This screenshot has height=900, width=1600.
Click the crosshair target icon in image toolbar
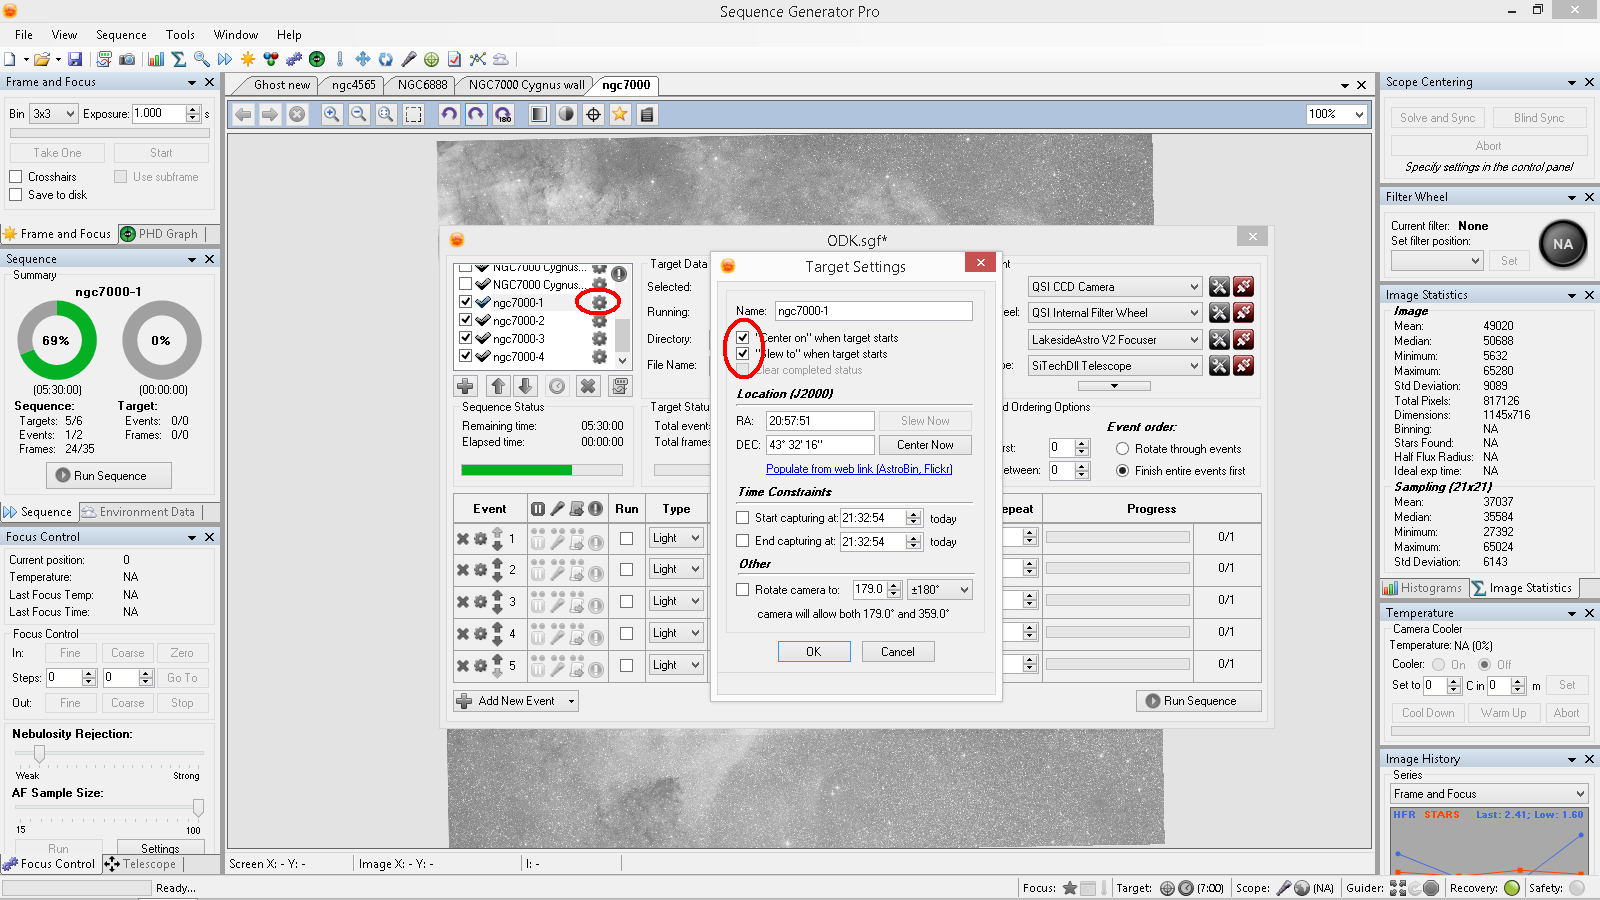593,114
